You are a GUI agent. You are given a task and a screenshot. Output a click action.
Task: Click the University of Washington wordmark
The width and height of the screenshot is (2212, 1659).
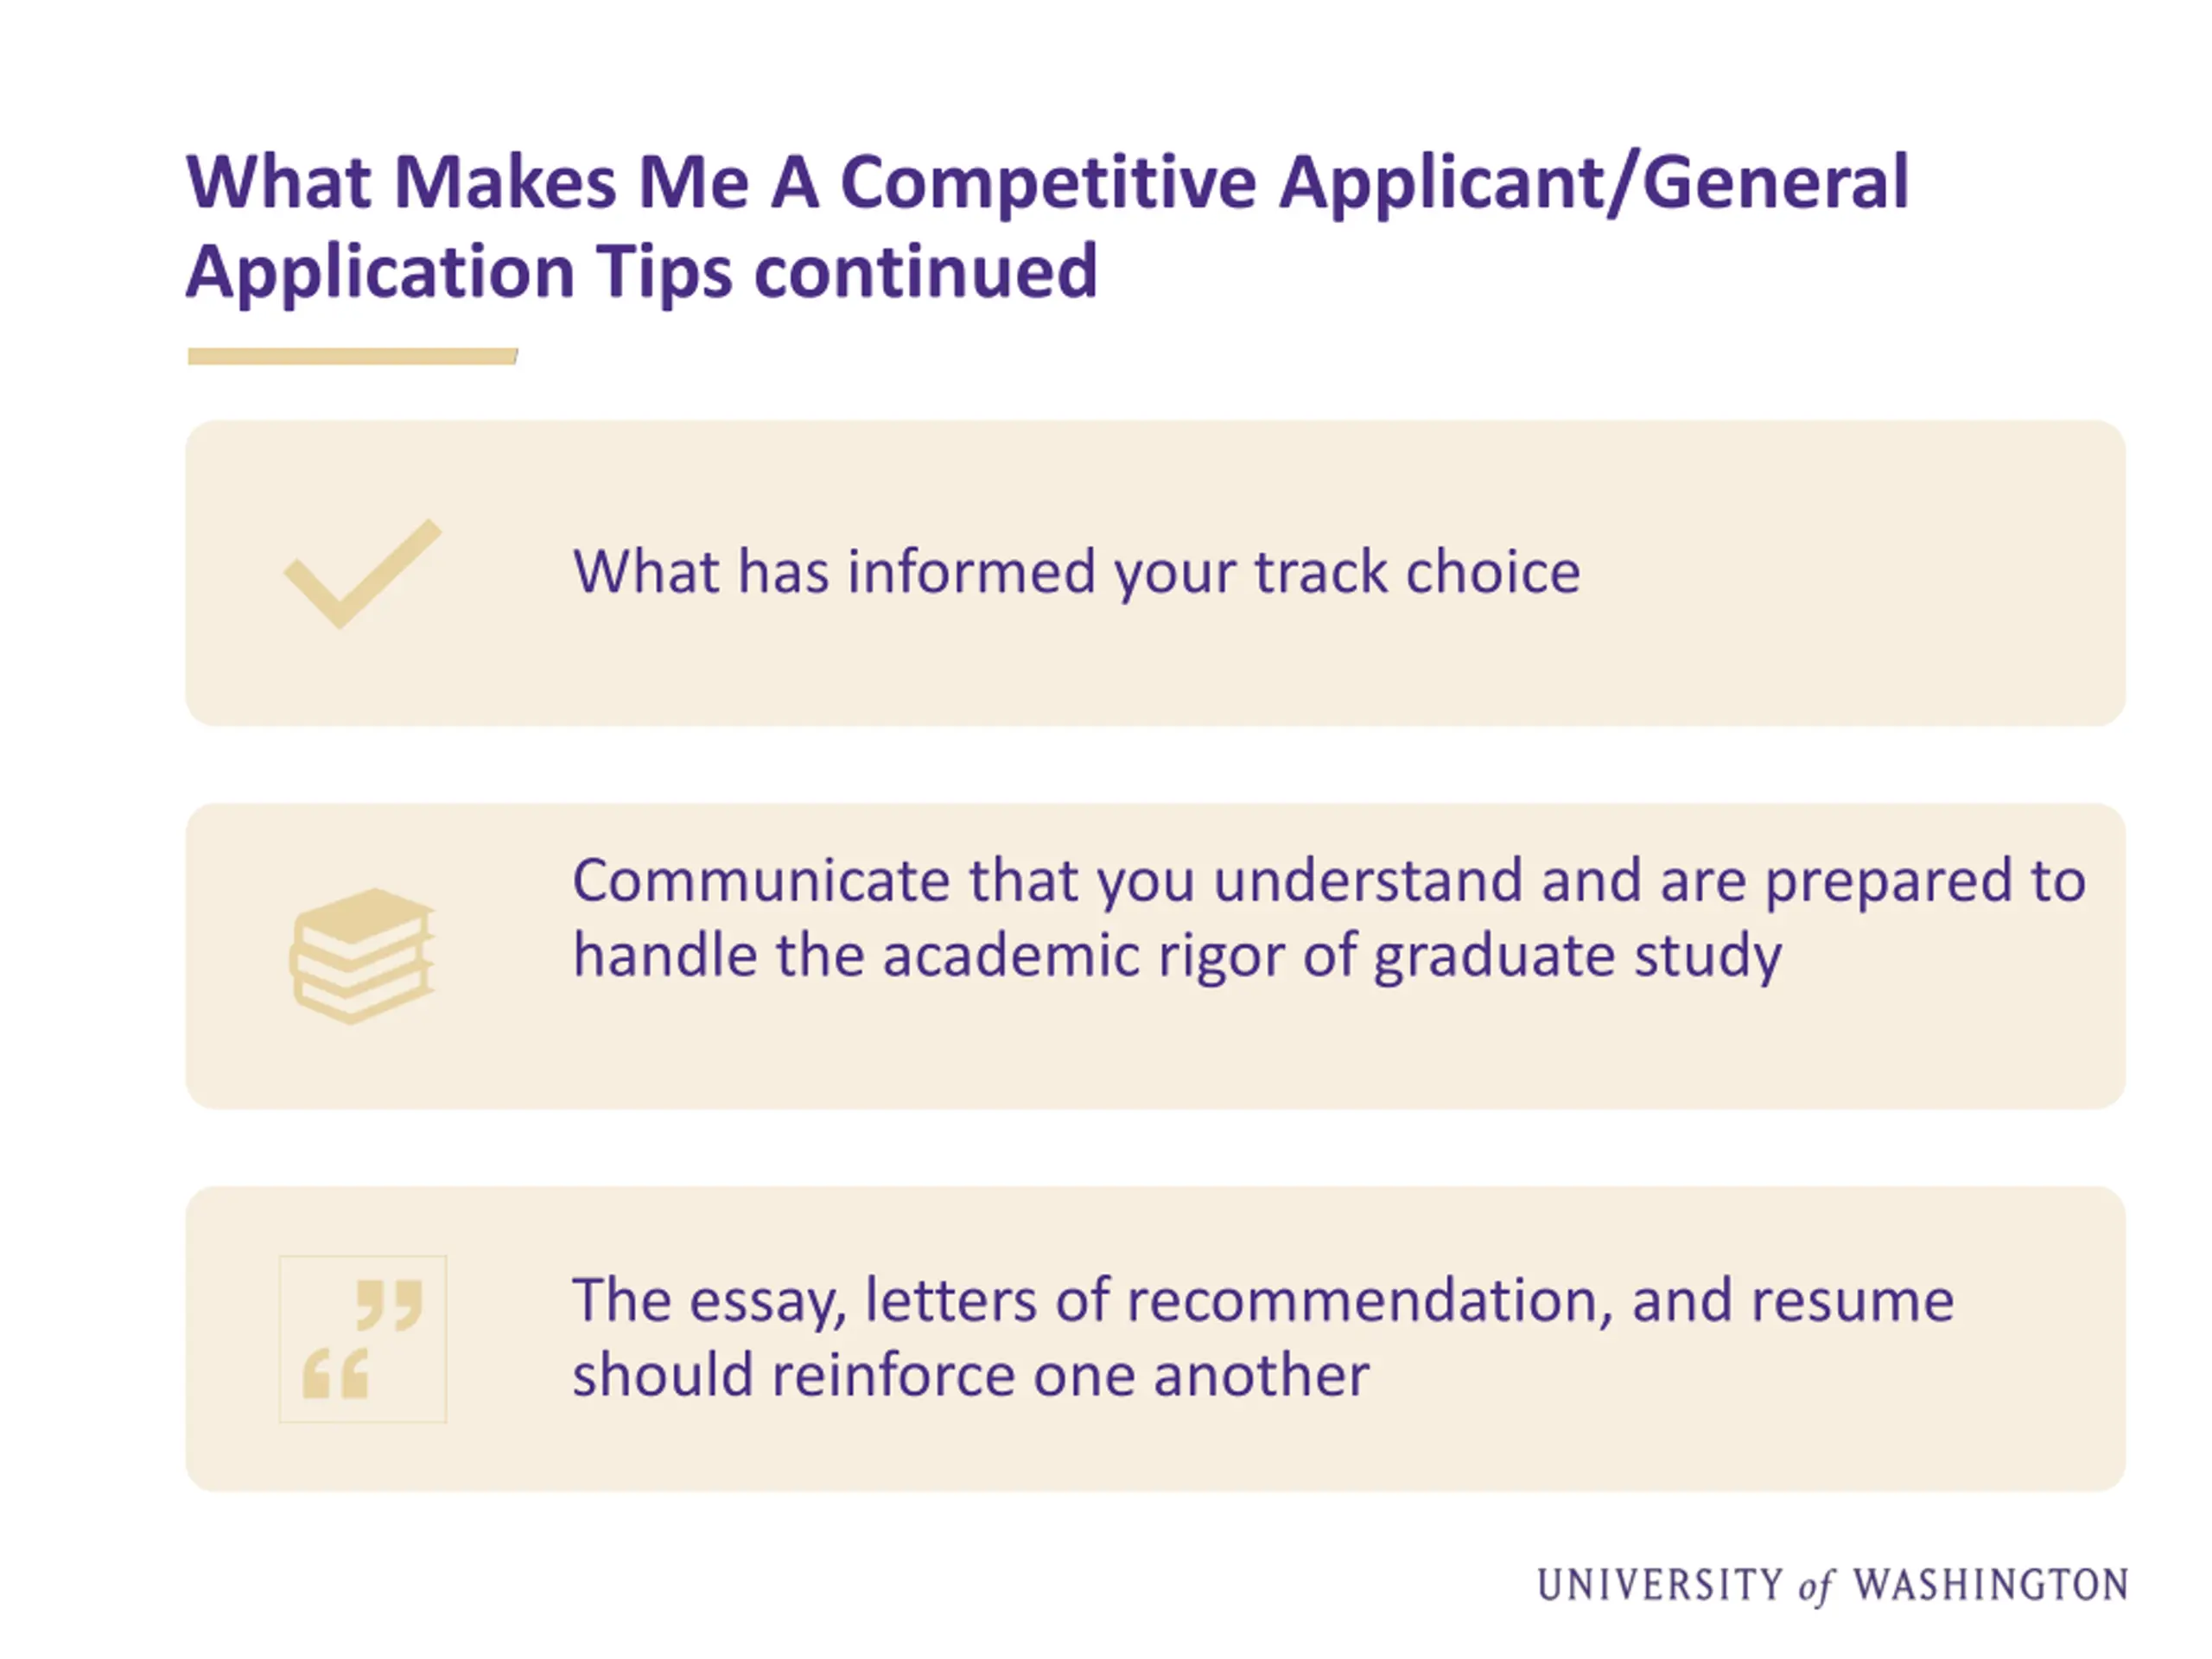[1833, 1586]
